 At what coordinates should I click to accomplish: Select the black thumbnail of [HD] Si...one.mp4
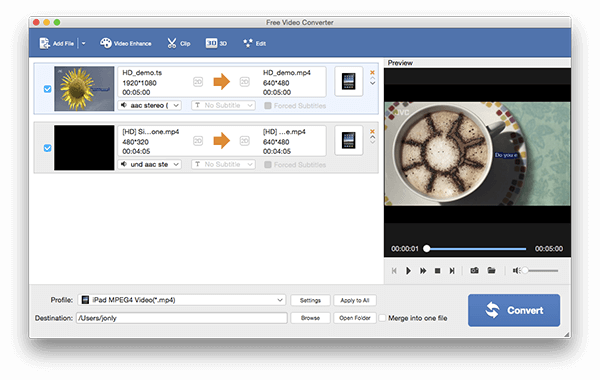click(84, 148)
